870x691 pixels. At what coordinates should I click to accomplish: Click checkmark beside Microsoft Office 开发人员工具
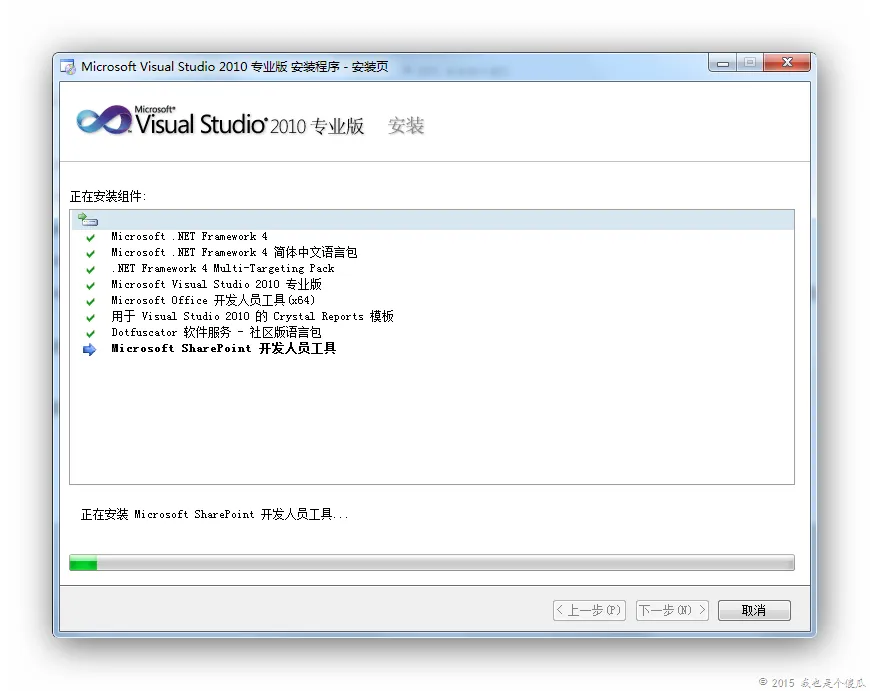[x=90, y=302]
